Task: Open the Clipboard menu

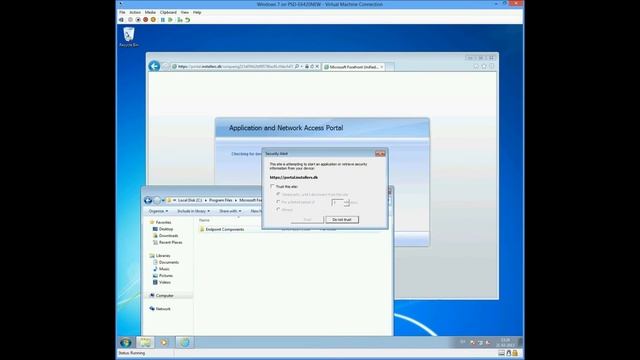Action: pos(168,13)
